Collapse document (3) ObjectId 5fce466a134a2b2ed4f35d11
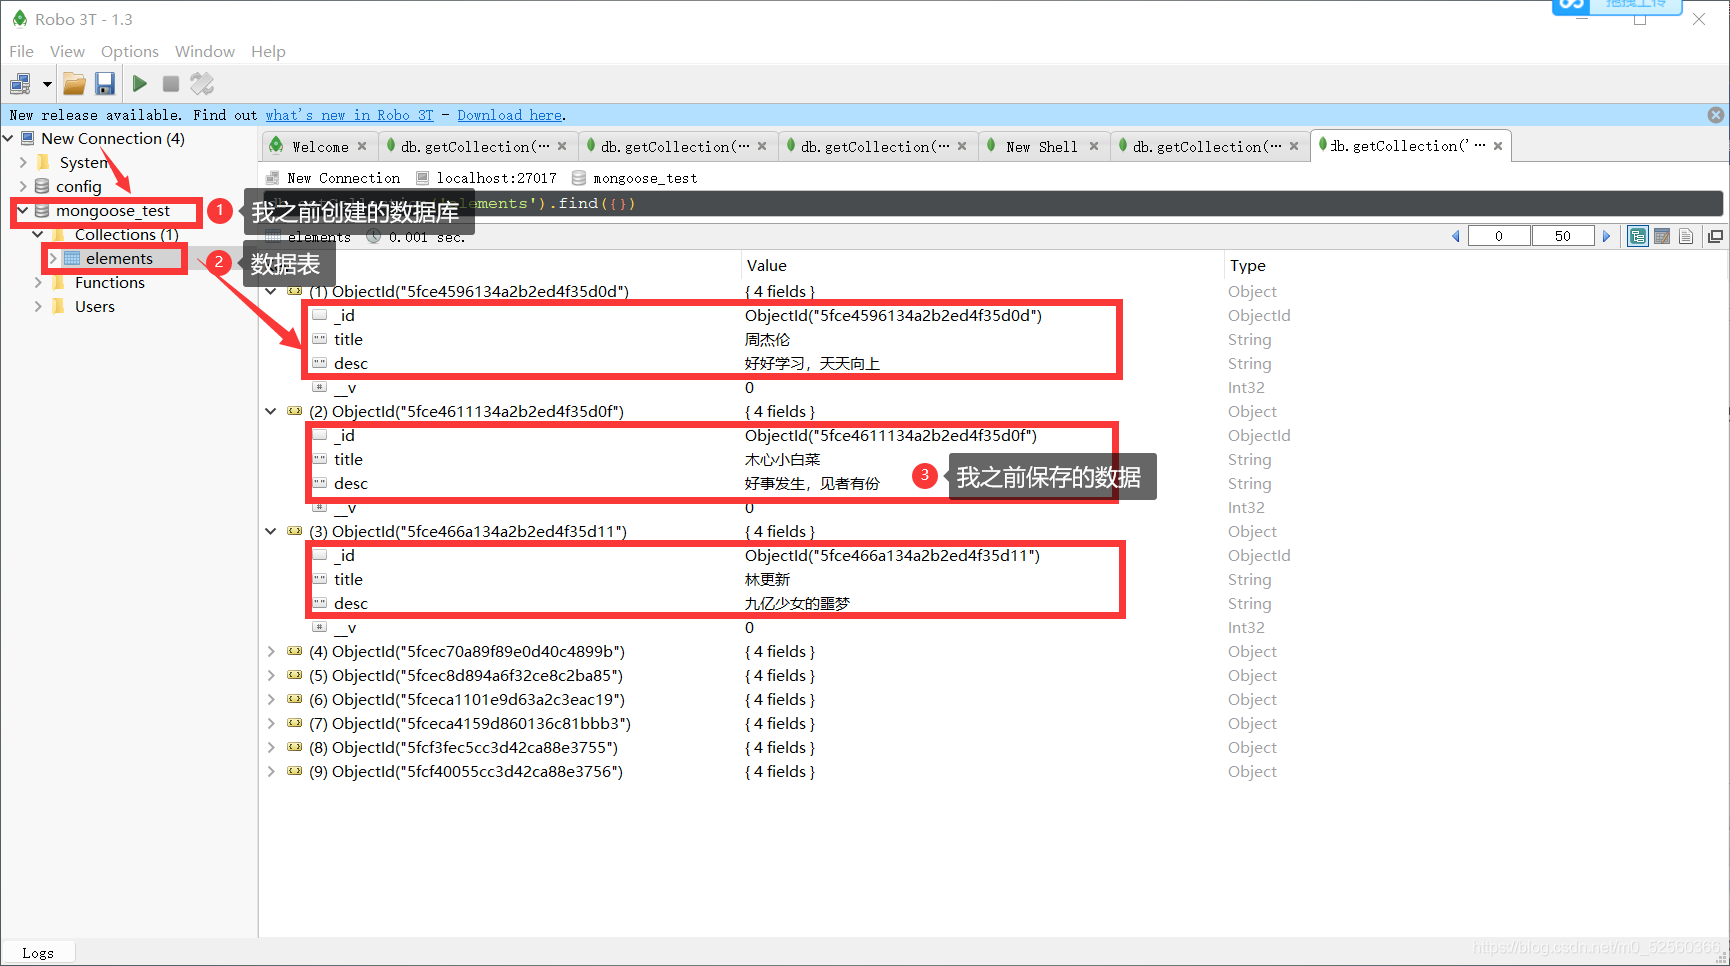This screenshot has height=966, width=1730. pyautogui.click(x=270, y=531)
